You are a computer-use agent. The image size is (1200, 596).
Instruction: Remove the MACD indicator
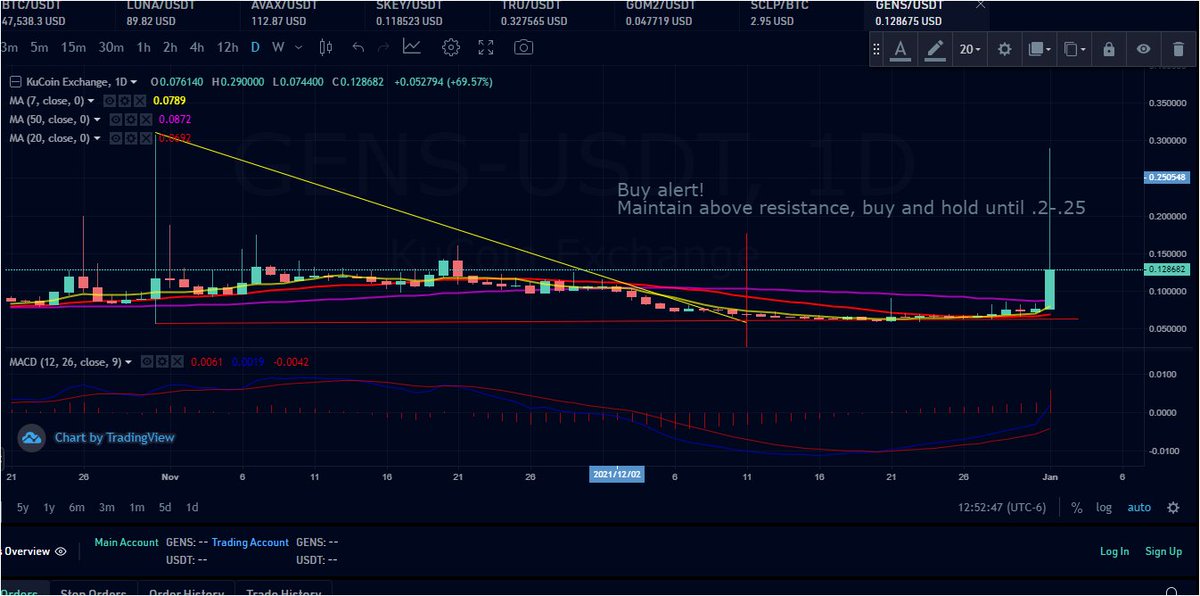[x=176, y=362]
